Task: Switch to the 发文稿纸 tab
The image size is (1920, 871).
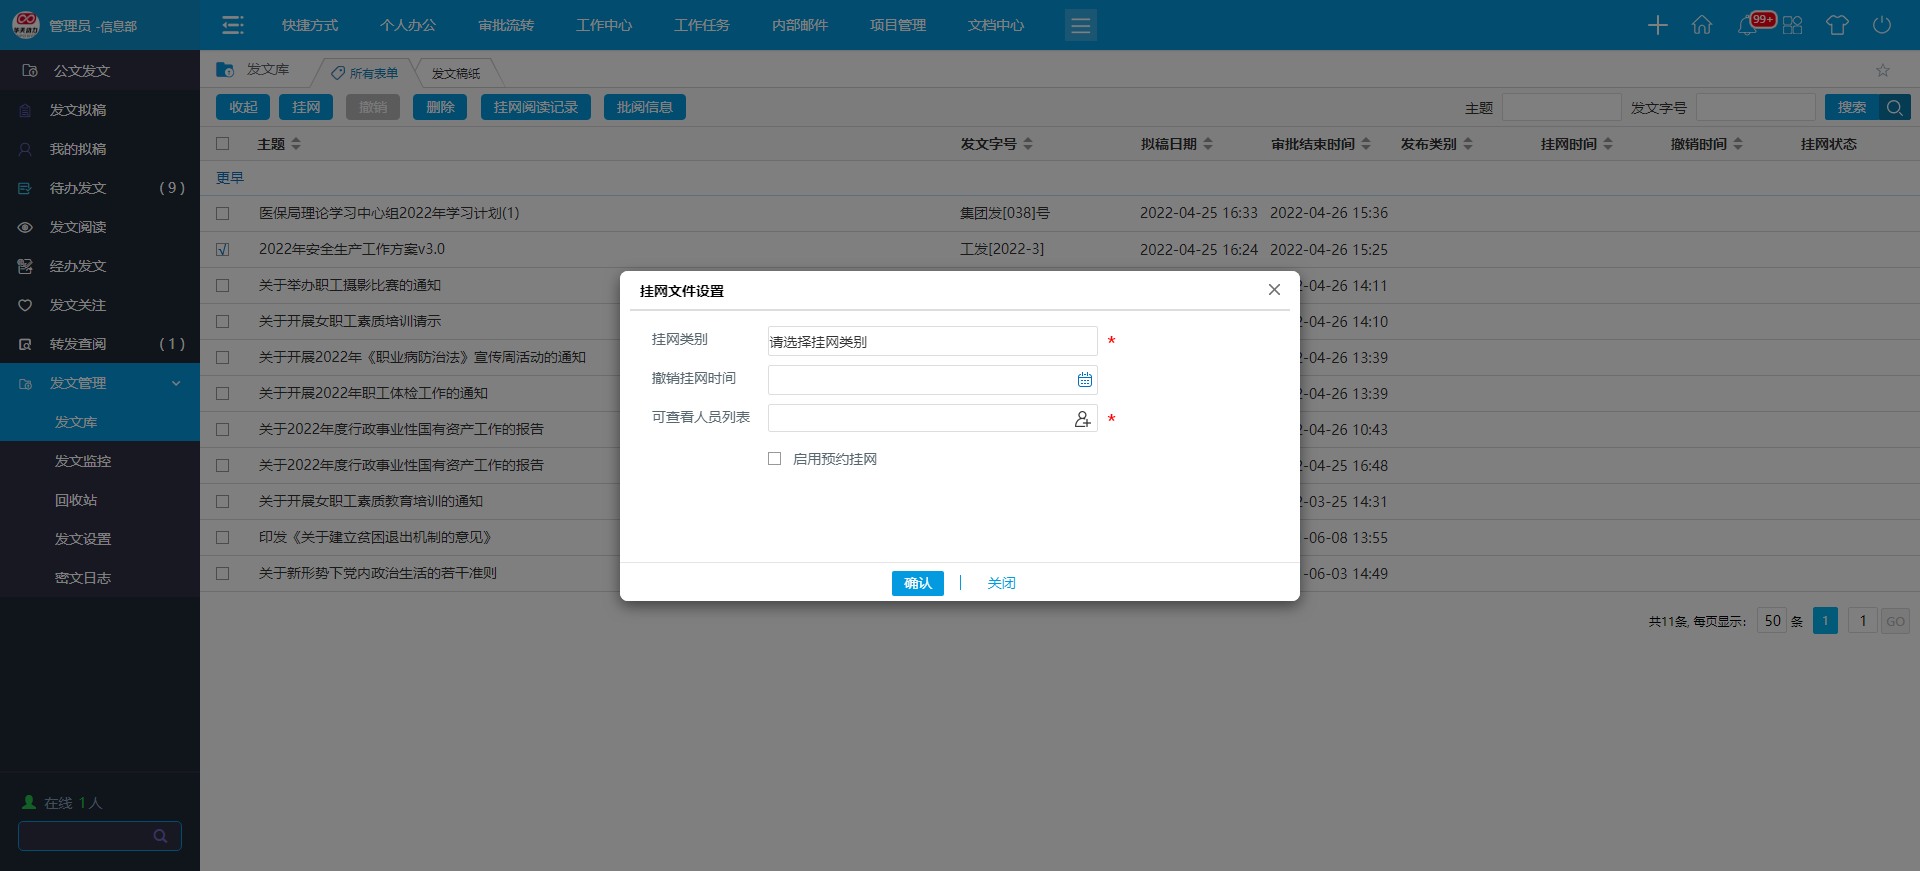Action: [456, 73]
